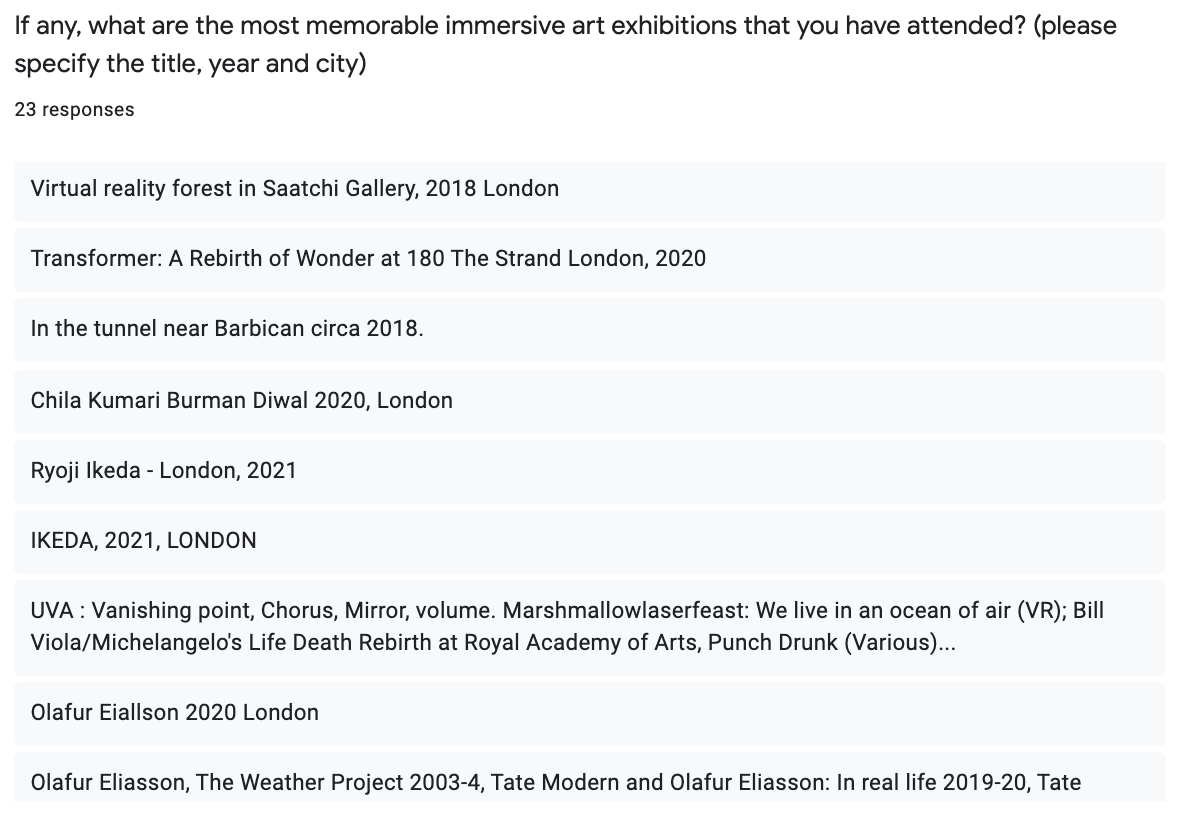Click the words "Saatchi Gallery" in first response
Image resolution: width=1198 pixels, height=824 pixels.
pyautogui.click(x=339, y=189)
